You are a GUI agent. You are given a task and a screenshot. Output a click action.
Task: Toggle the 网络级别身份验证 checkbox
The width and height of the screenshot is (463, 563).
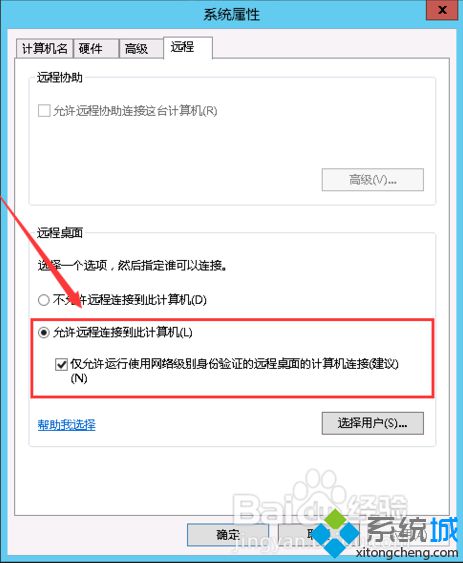click(x=61, y=364)
